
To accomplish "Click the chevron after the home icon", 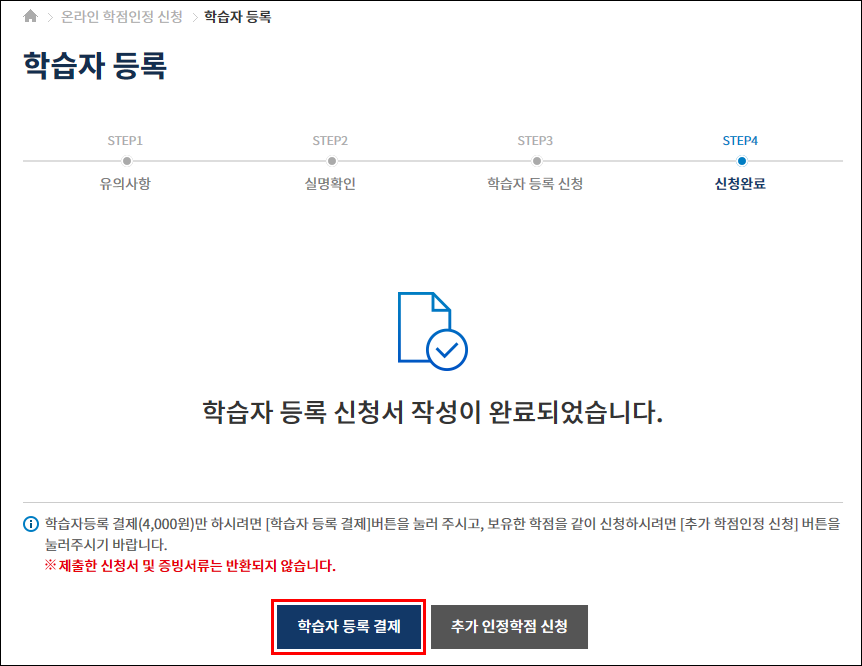I will [51, 17].
